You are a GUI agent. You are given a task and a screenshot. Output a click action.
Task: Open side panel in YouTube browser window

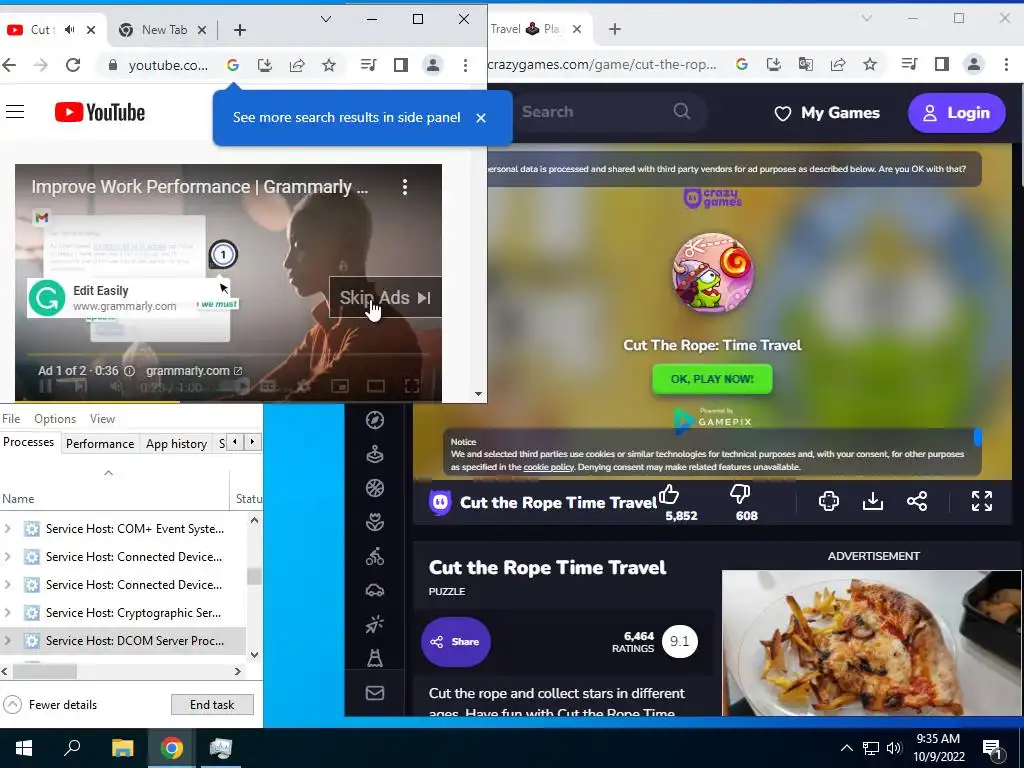pyautogui.click(x=401, y=65)
